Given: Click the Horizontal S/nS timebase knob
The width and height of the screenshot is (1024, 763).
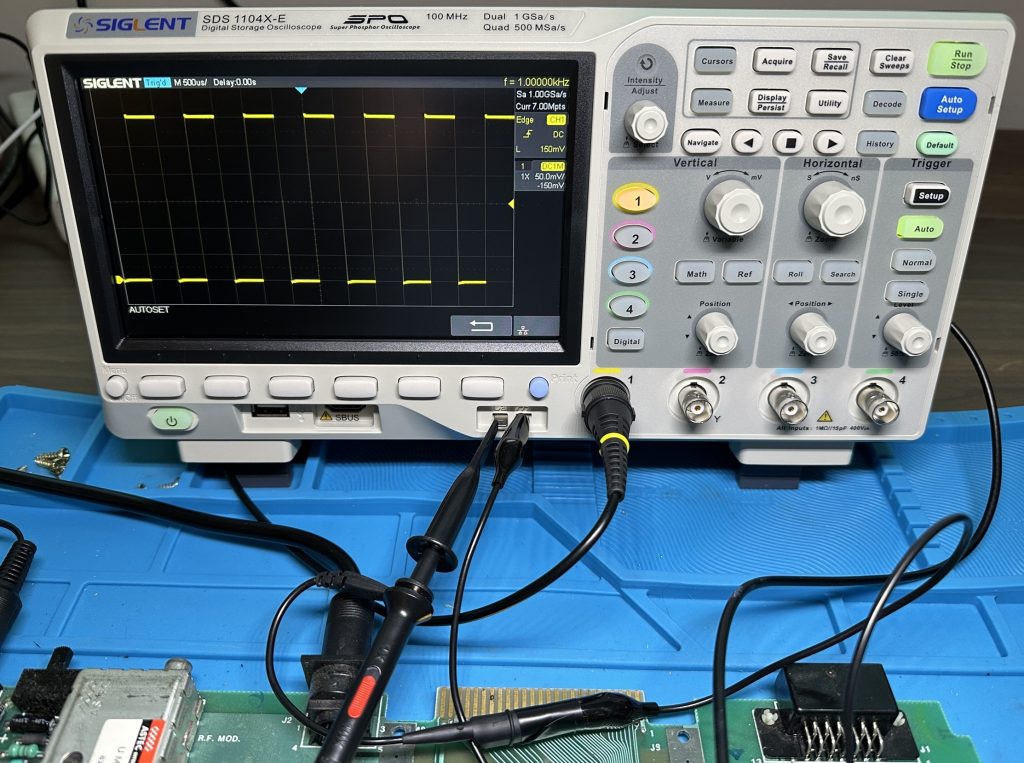Looking at the screenshot, I should [x=834, y=208].
